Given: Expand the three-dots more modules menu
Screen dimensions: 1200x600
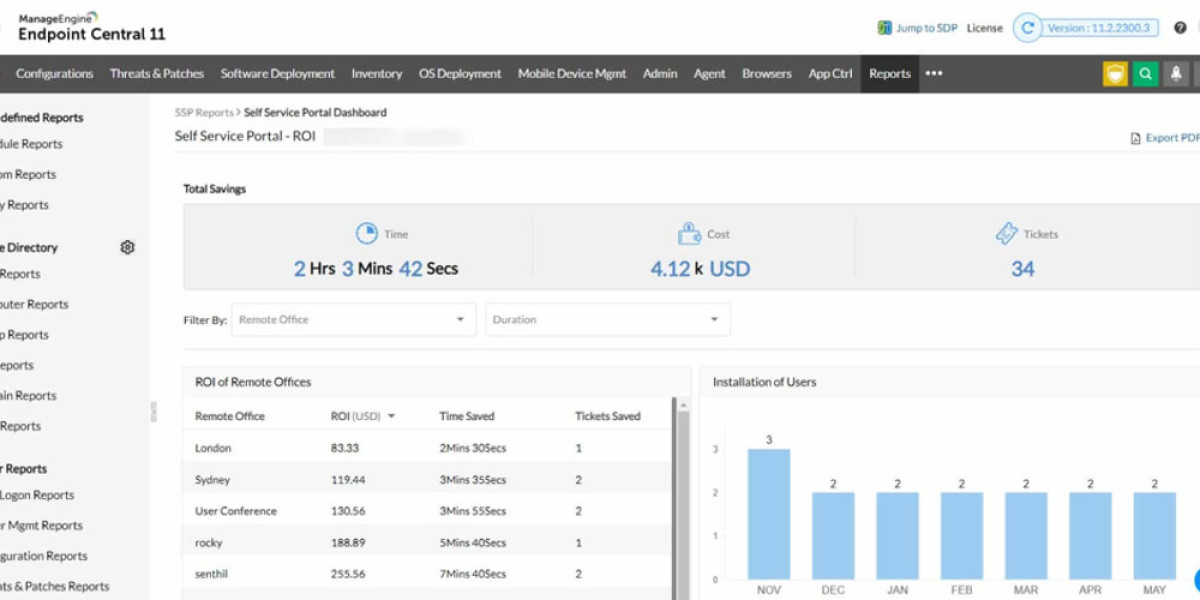Looking at the screenshot, I should click(934, 74).
